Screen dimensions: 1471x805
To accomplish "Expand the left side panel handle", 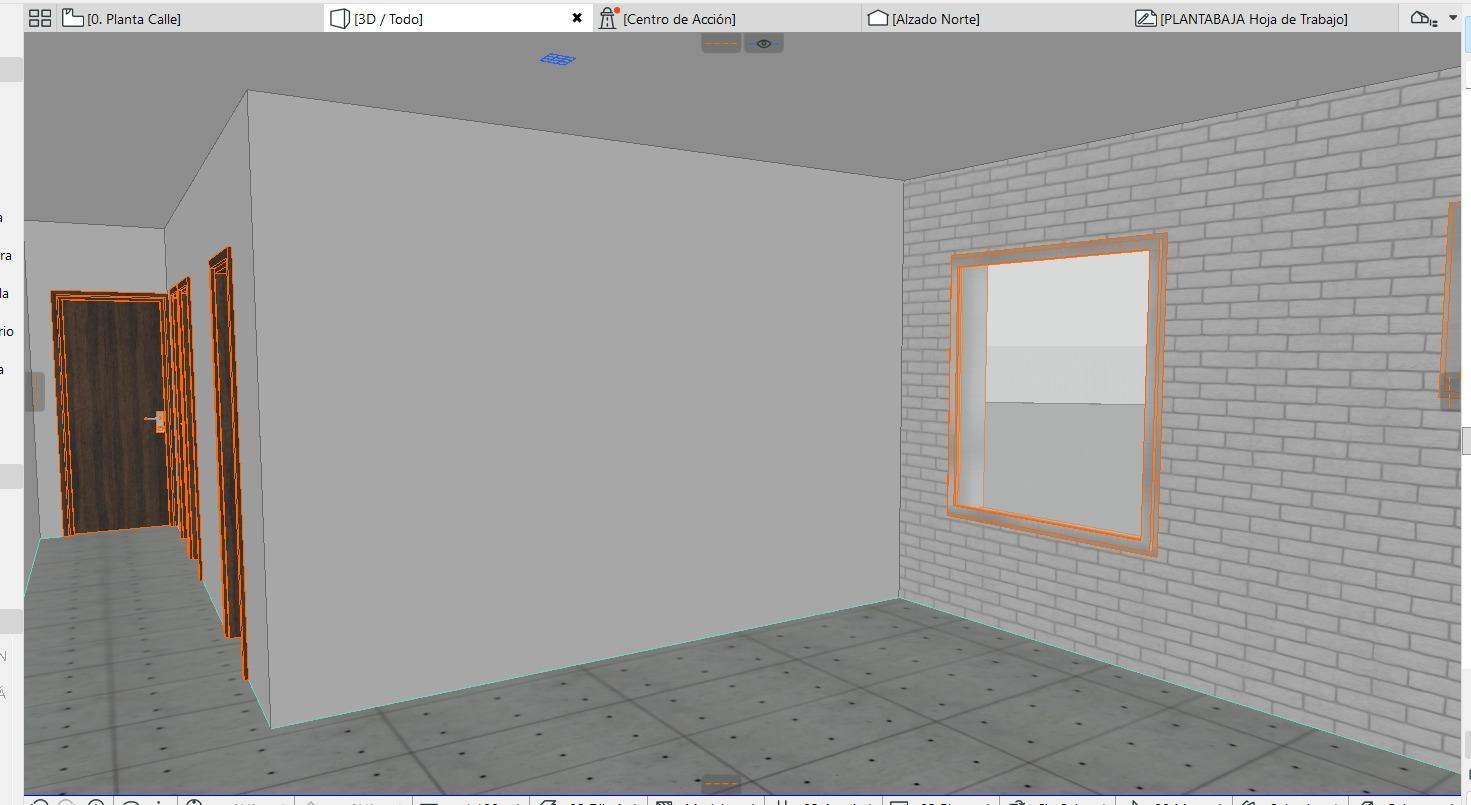I will (35, 391).
